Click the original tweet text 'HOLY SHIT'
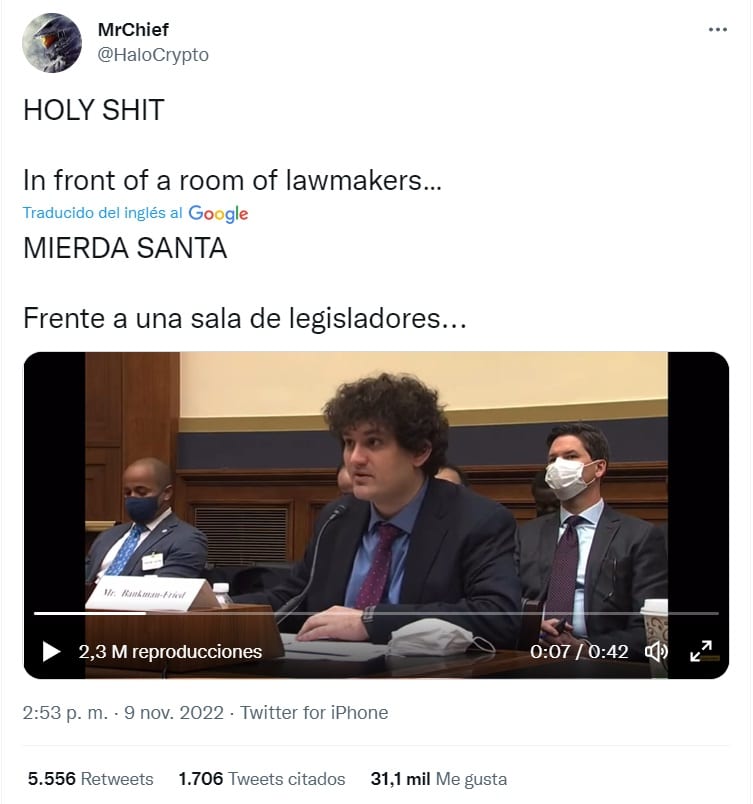The width and height of the screenshot is (753, 804). 94,110
